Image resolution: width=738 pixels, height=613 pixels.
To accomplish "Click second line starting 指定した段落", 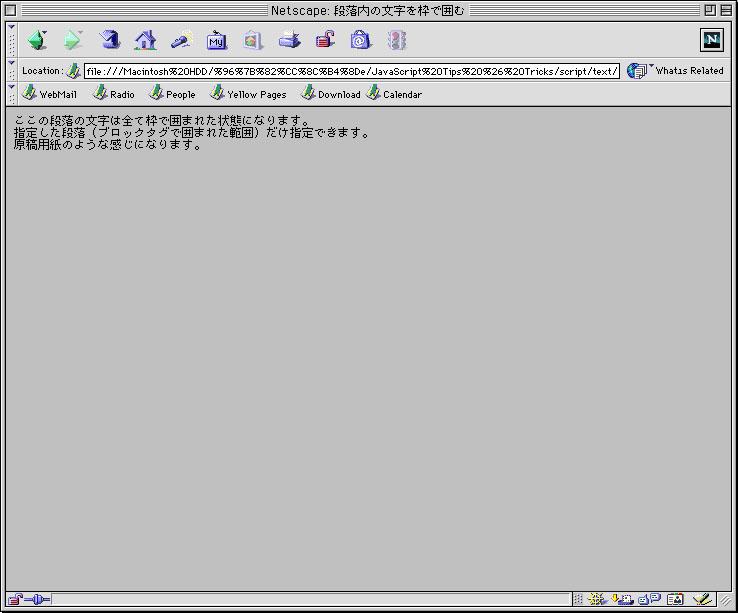I will [191, 132].
